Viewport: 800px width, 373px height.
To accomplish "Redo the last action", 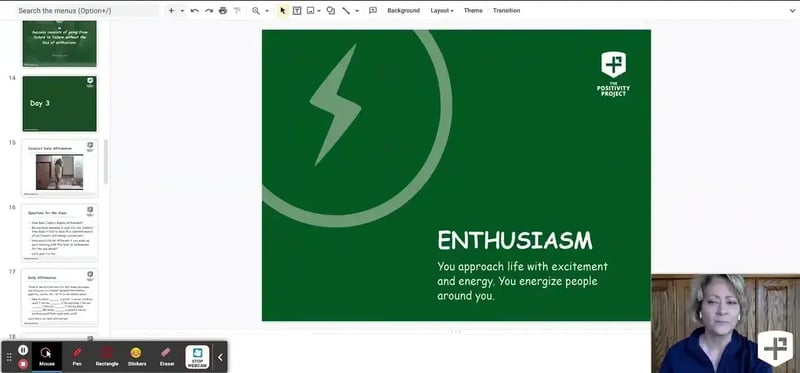I will 209,11.
